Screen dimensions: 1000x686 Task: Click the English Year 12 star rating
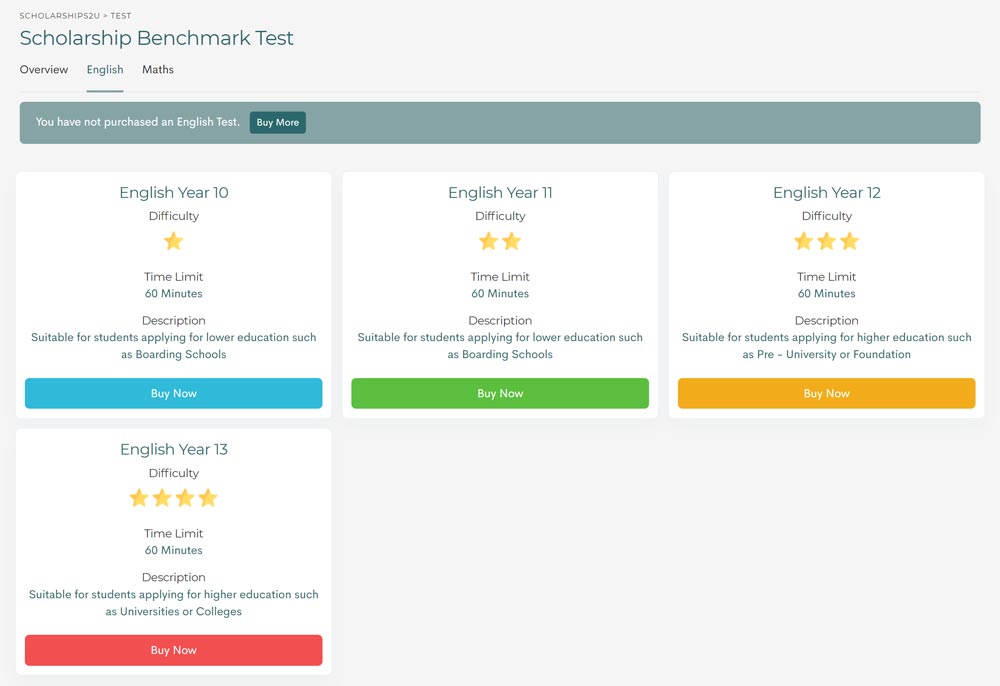[x=827, y=242]
